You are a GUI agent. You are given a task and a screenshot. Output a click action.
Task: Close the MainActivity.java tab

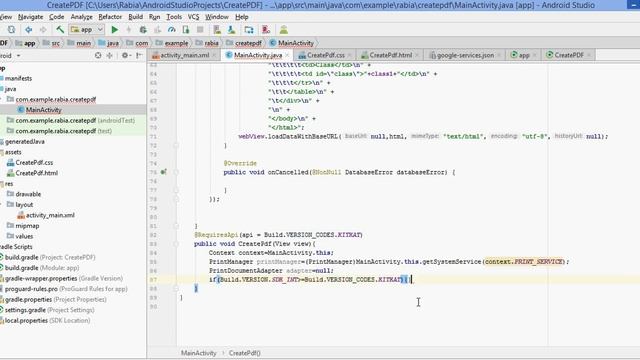point(288,55)
